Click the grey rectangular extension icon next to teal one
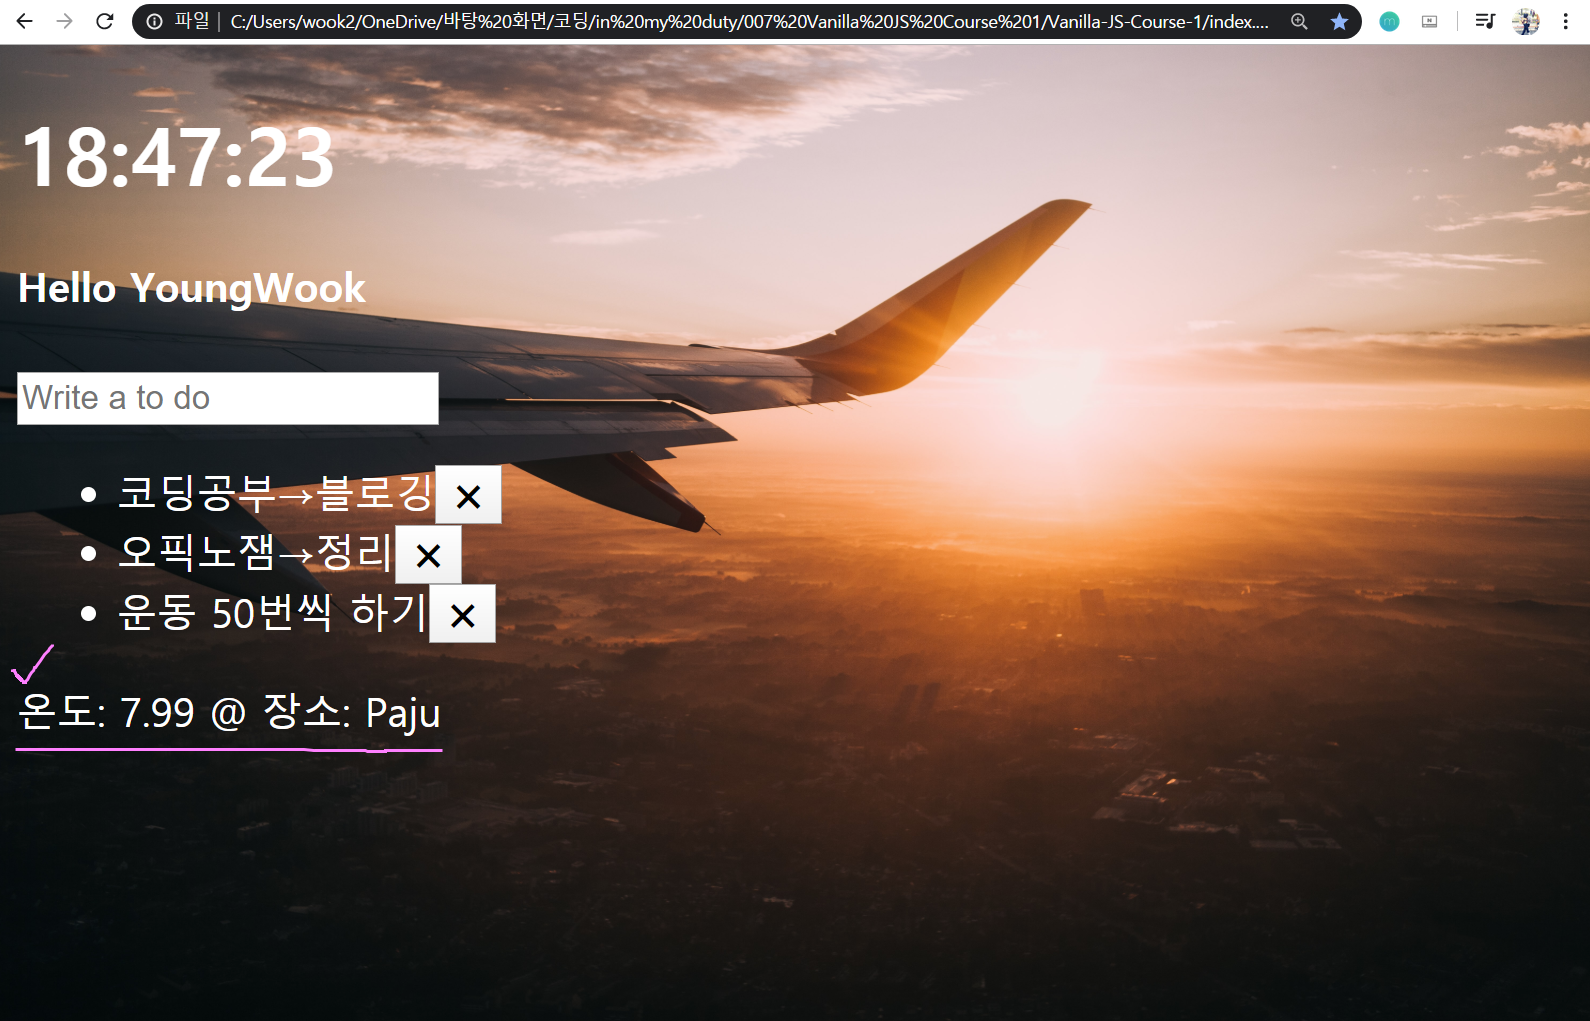 click(x=1430, y=21)
